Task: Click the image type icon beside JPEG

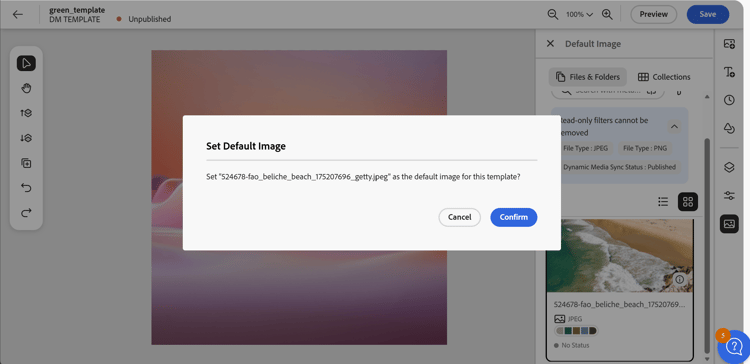Action: click(559, 319)
